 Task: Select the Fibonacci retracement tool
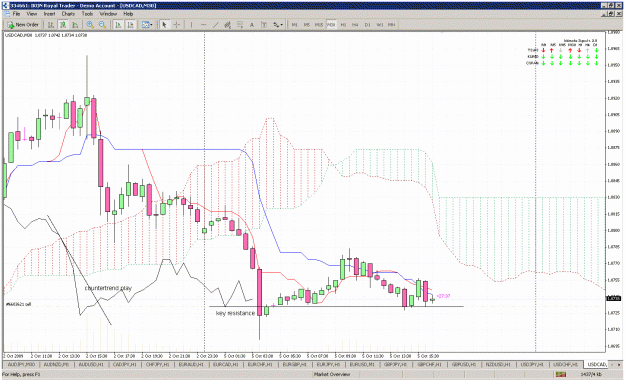(x=240, y=25)
